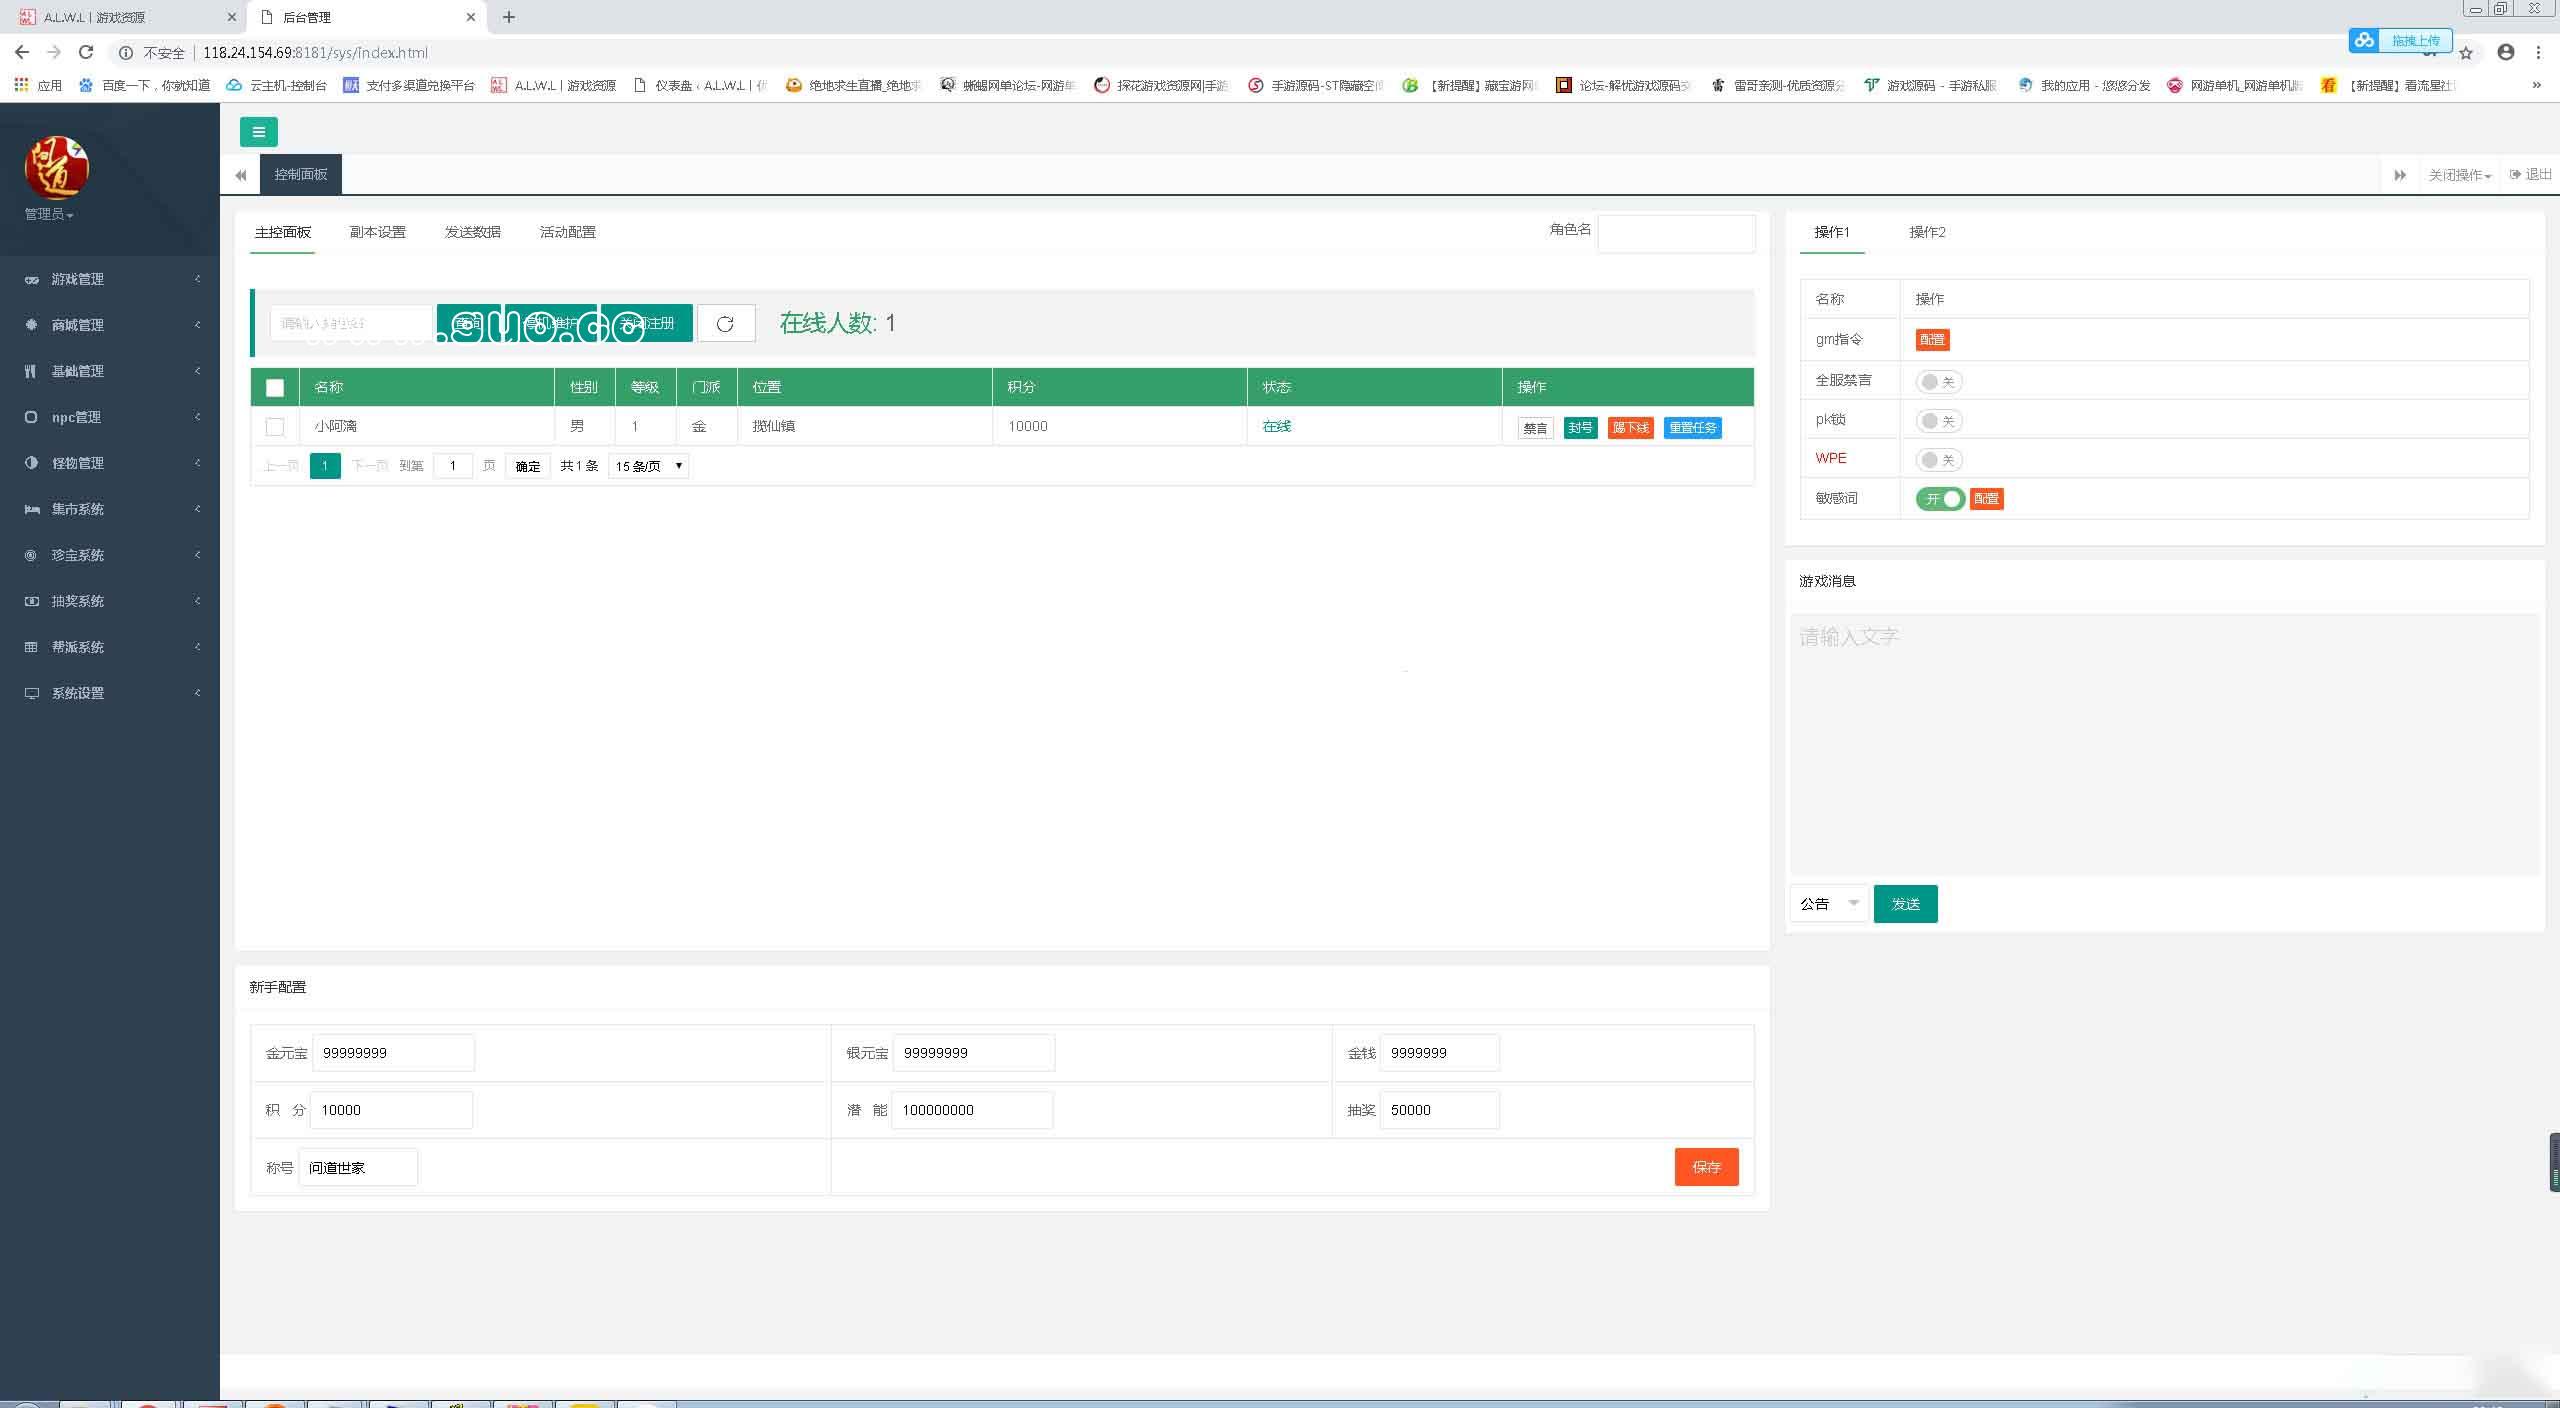
Task: Open Chrome profile account icon
Action: coord(2505,52)
